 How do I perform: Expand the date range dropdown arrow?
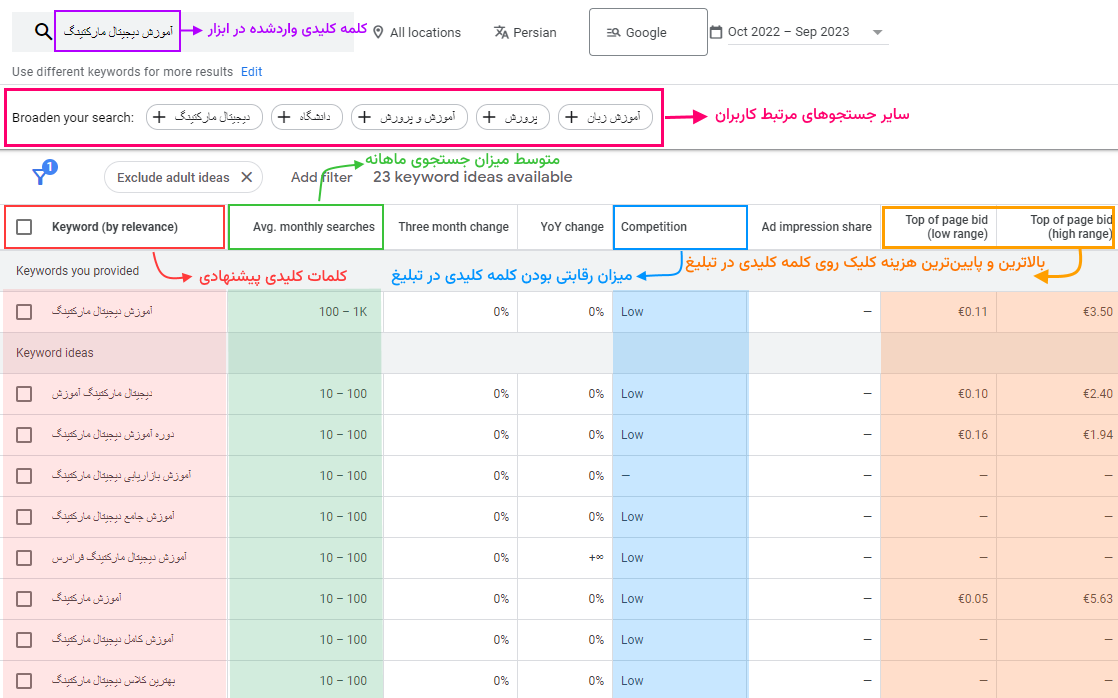[x=877, y=32]
